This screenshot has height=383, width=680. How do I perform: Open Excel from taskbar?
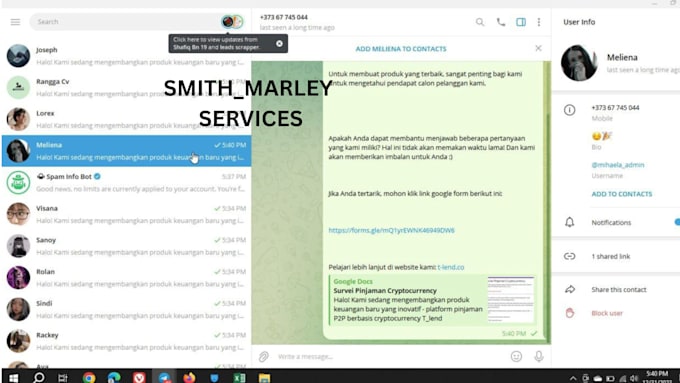coord(239,377)
